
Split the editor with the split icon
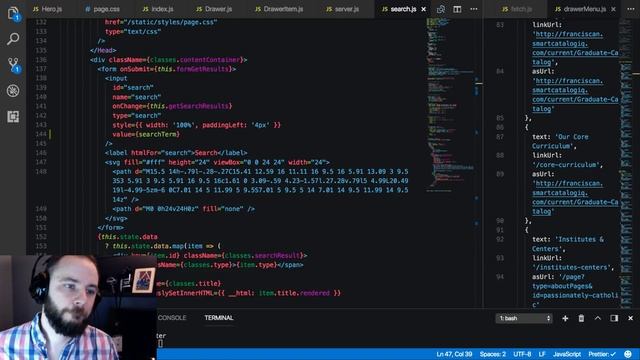pyautogui.click(x=457, y=9)
